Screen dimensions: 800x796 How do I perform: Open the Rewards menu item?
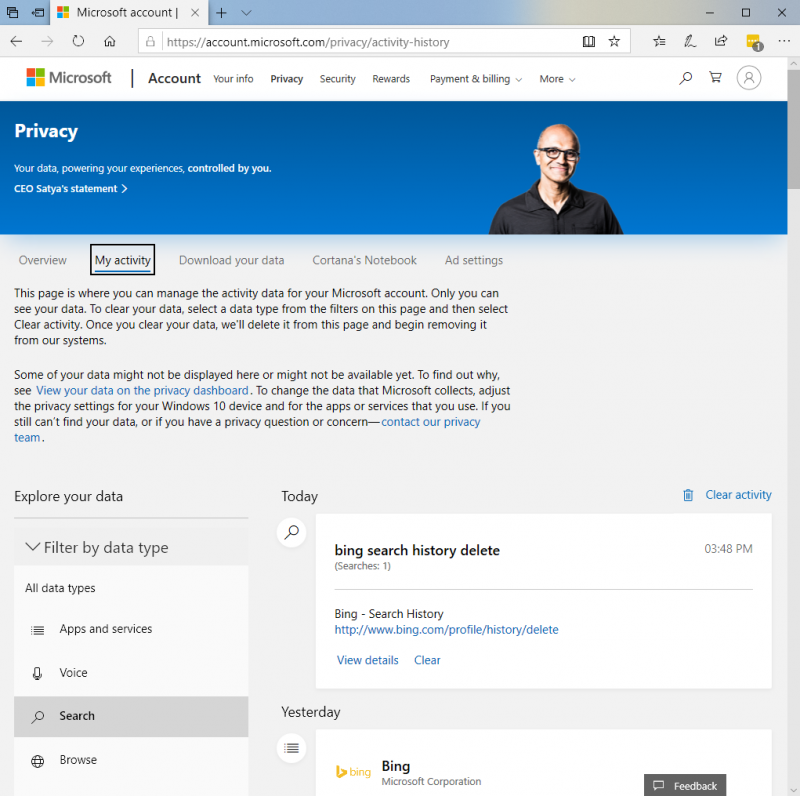coord(391,79)
